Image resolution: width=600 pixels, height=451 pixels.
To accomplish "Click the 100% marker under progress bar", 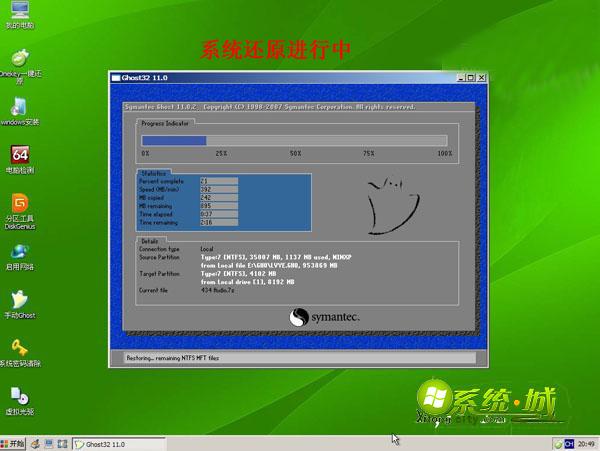I will (445, 153).
